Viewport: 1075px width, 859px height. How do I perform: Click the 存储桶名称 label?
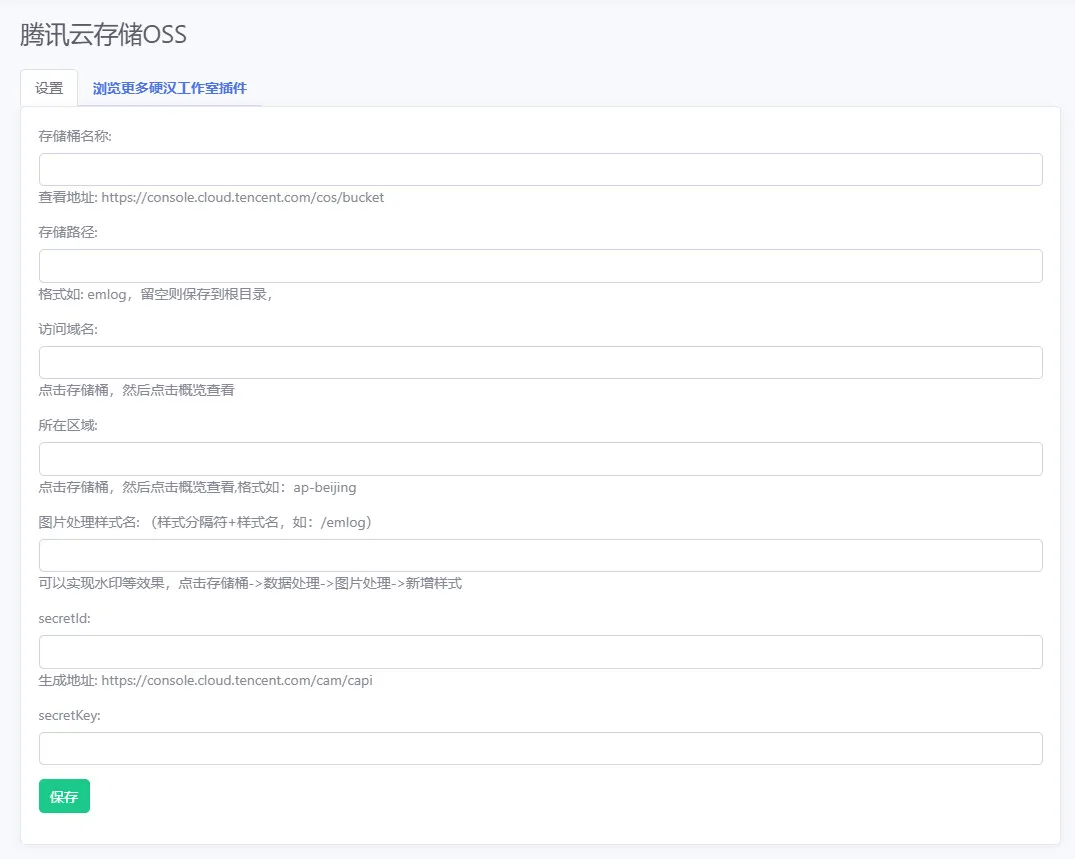tap(75, 136)
